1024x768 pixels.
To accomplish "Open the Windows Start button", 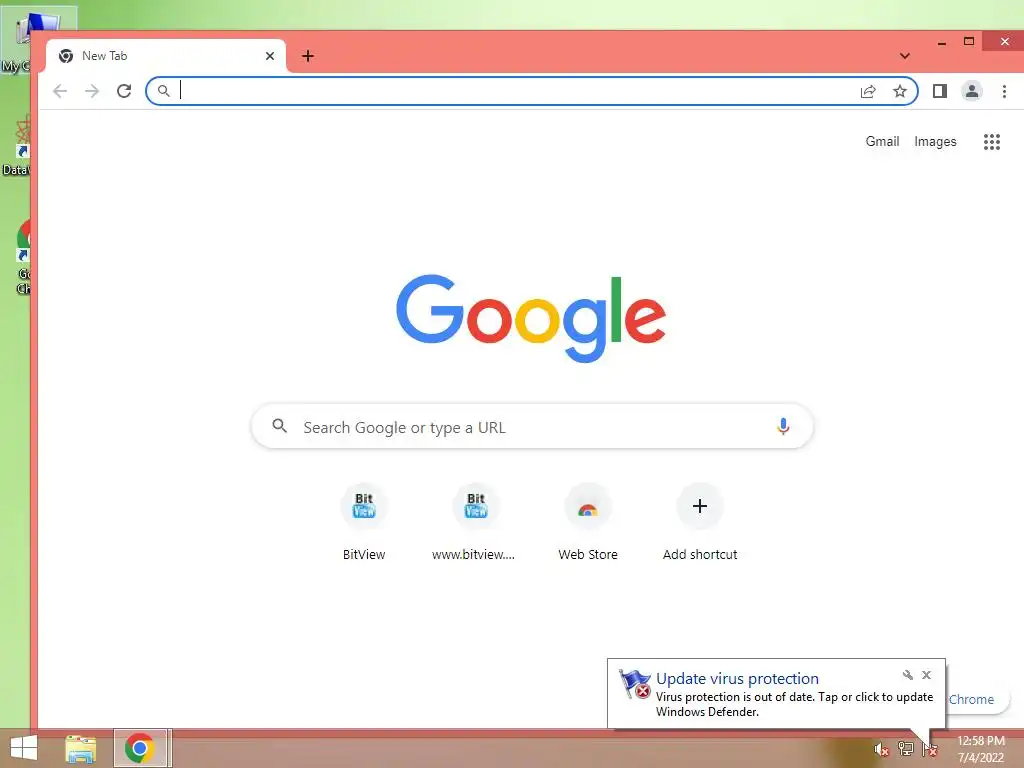I will (24, 748).
